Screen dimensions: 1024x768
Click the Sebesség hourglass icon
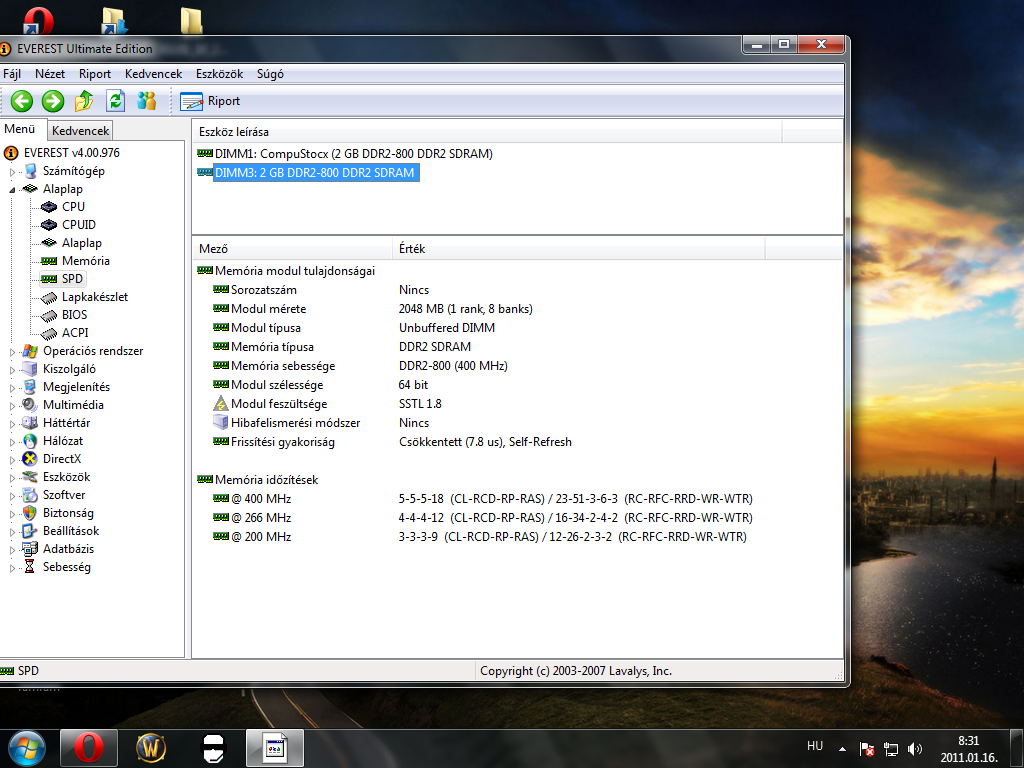(30, 568)
